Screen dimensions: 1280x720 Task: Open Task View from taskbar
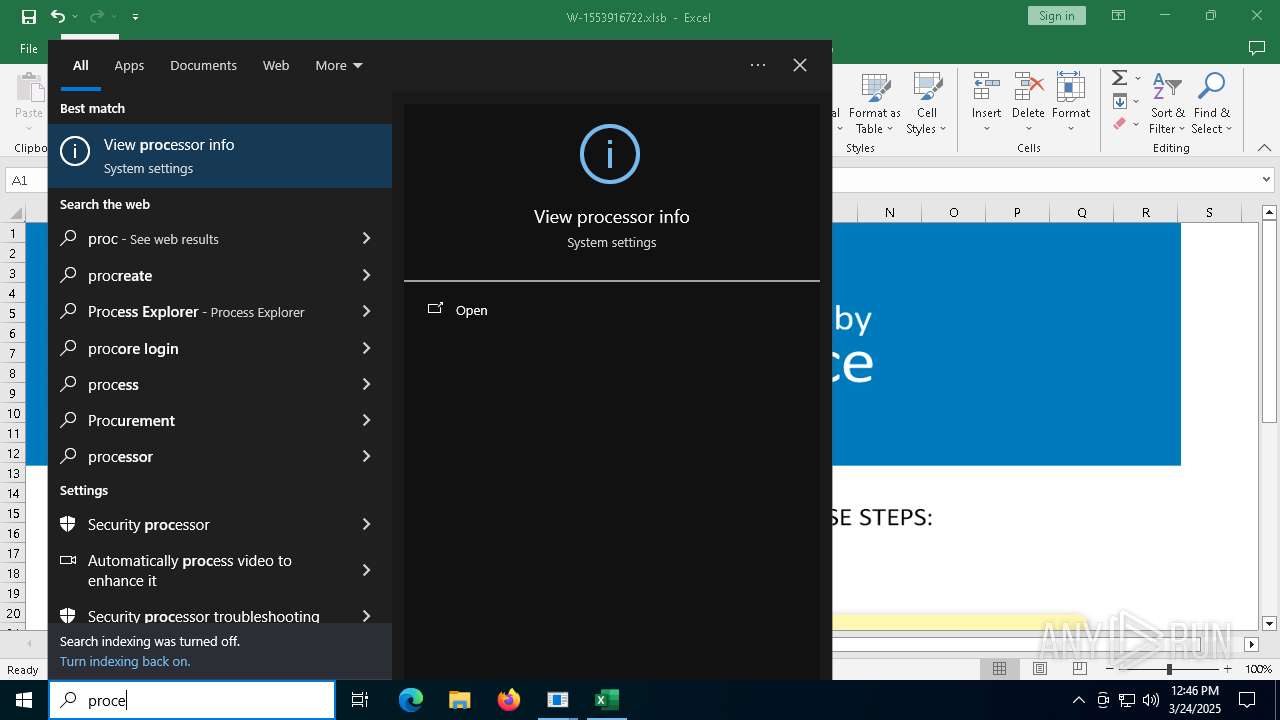click(x=360, y=700)
